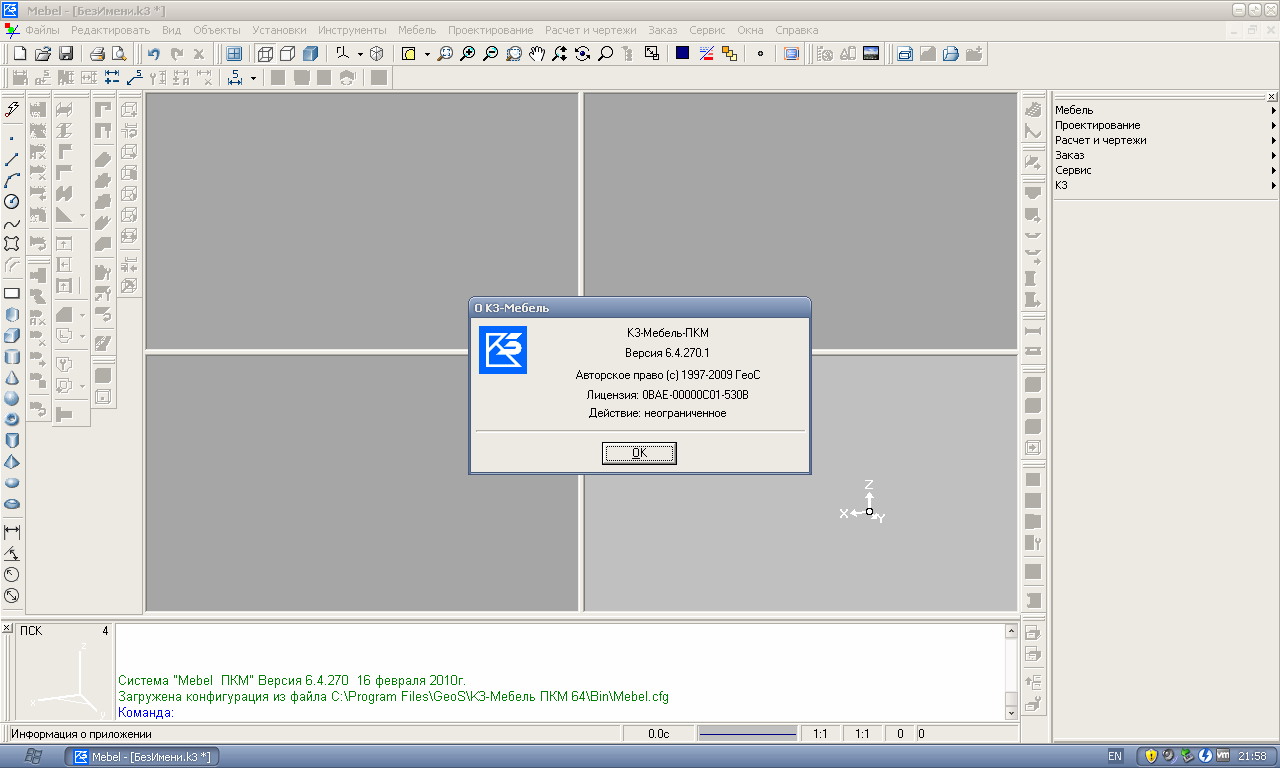Click the yellow layers squares icon
Screen dimensions: 1280x768
[729, 54]
